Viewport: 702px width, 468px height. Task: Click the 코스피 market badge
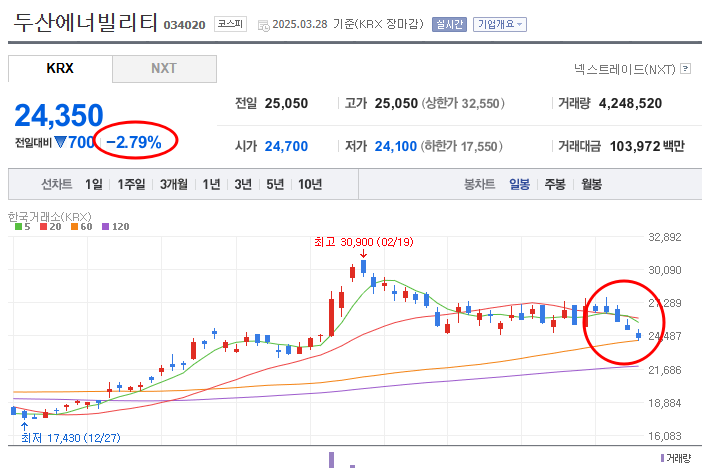230,24
